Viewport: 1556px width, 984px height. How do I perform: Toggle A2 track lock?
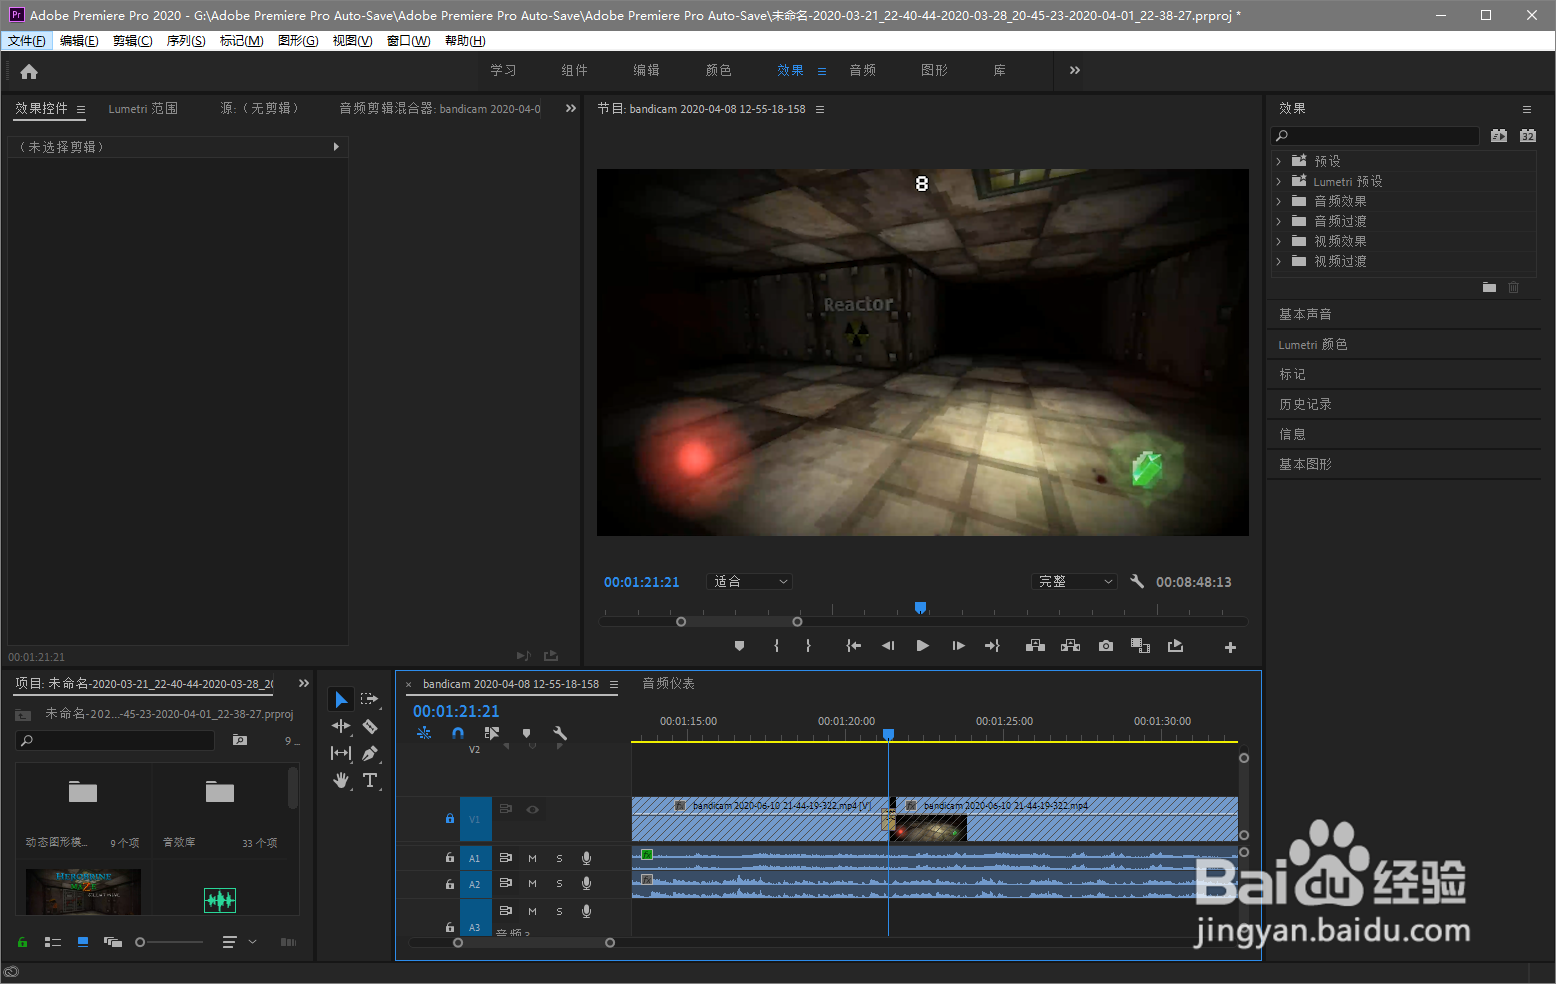pos(449,884)
